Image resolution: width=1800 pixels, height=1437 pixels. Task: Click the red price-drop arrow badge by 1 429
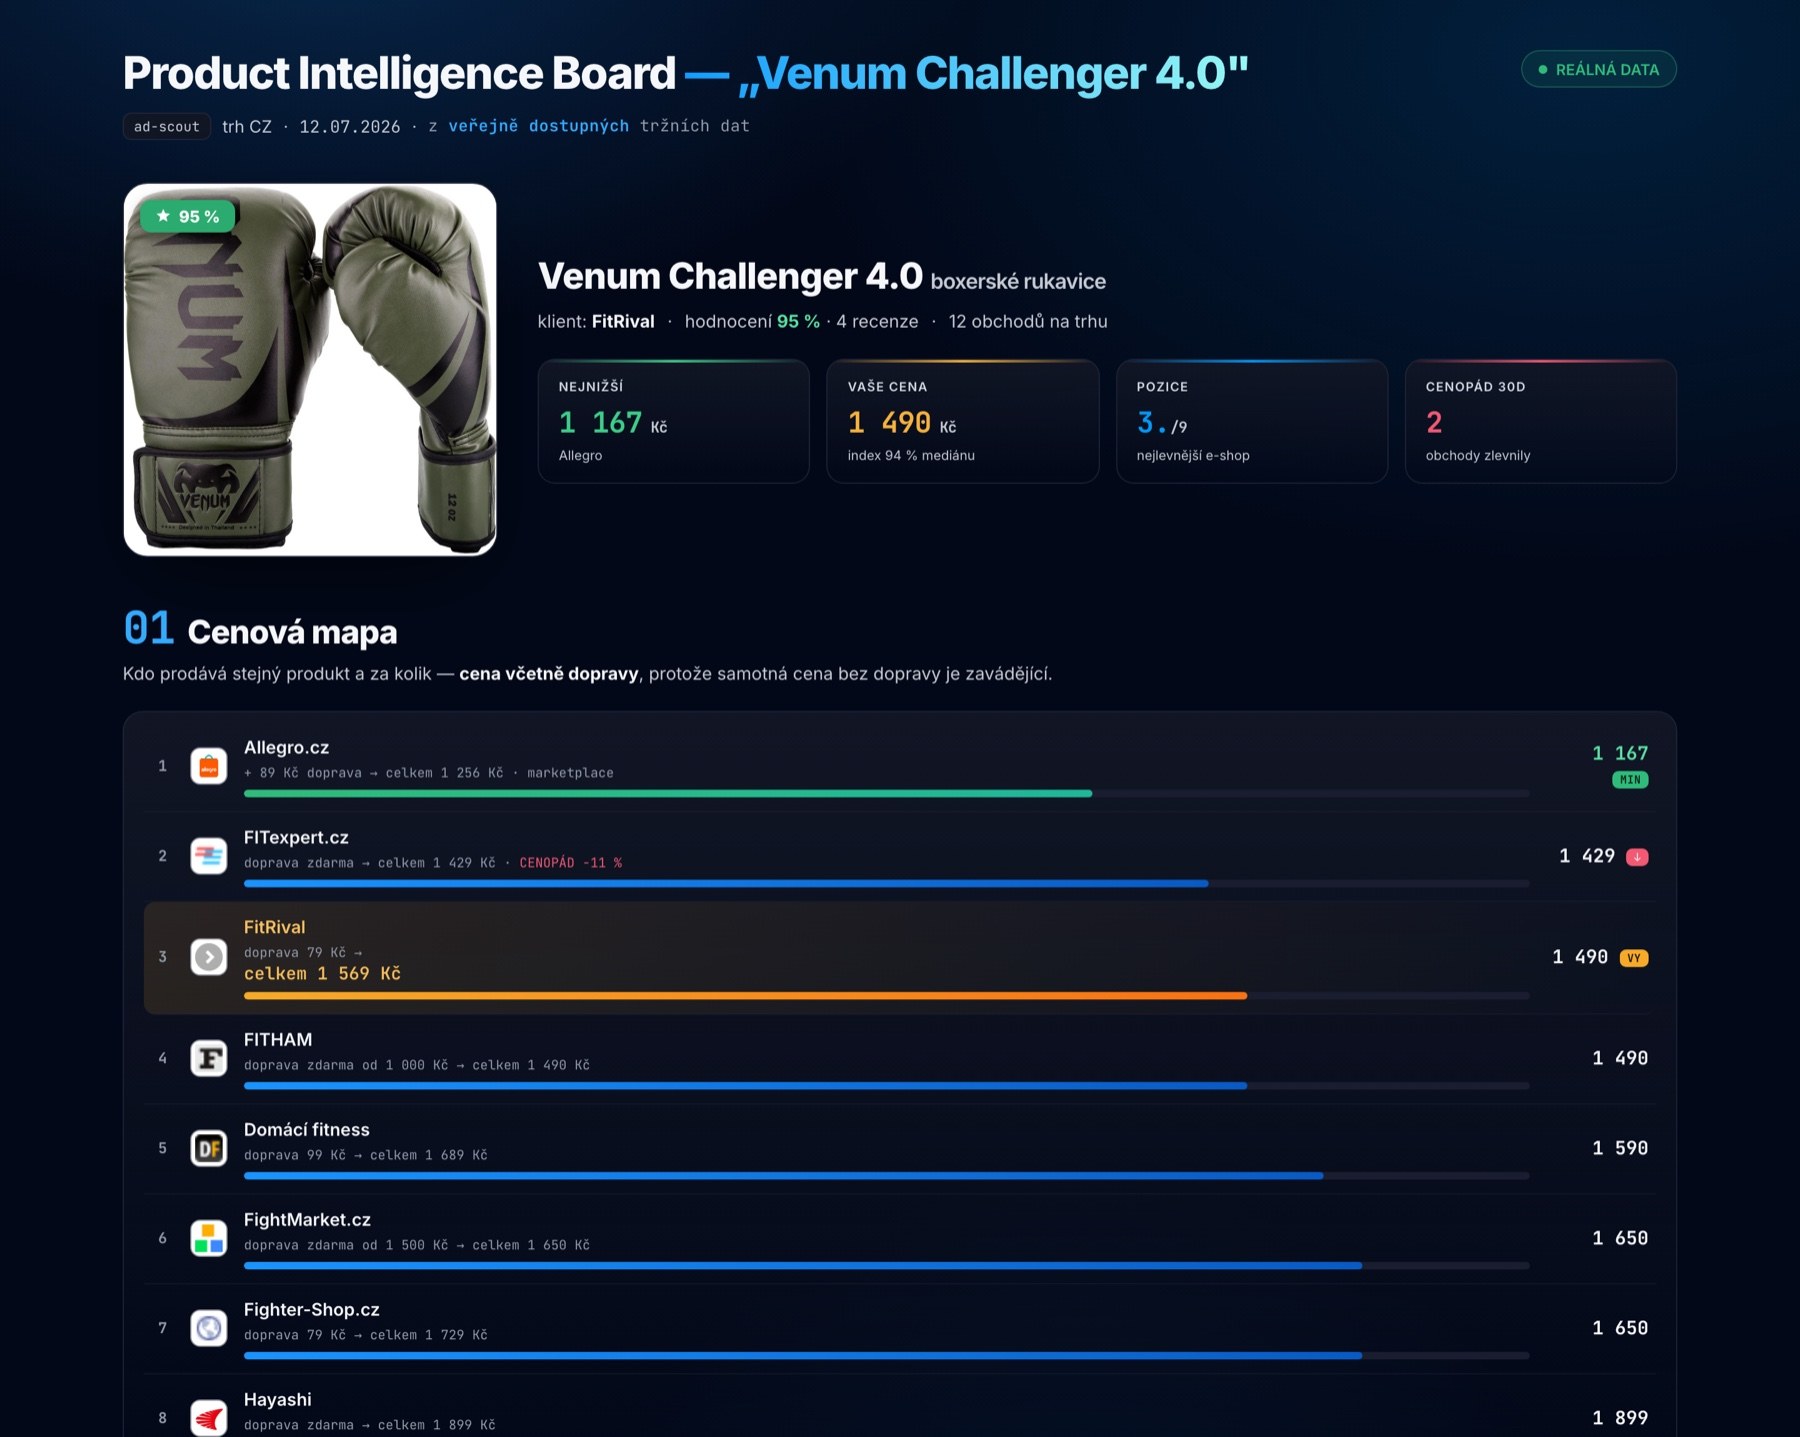point(1637,857)
